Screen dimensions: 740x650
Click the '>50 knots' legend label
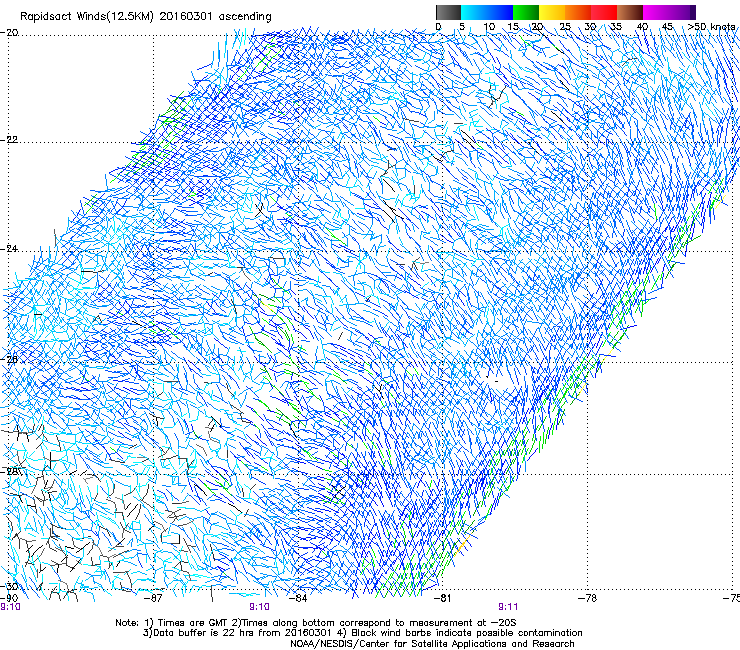click(711, 27)
